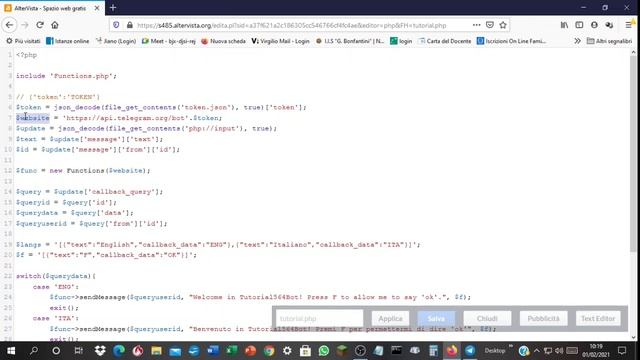Open Iscrizioni On Line bookmark
Viewport: 640px width, 360px height.
coord(511,41)
